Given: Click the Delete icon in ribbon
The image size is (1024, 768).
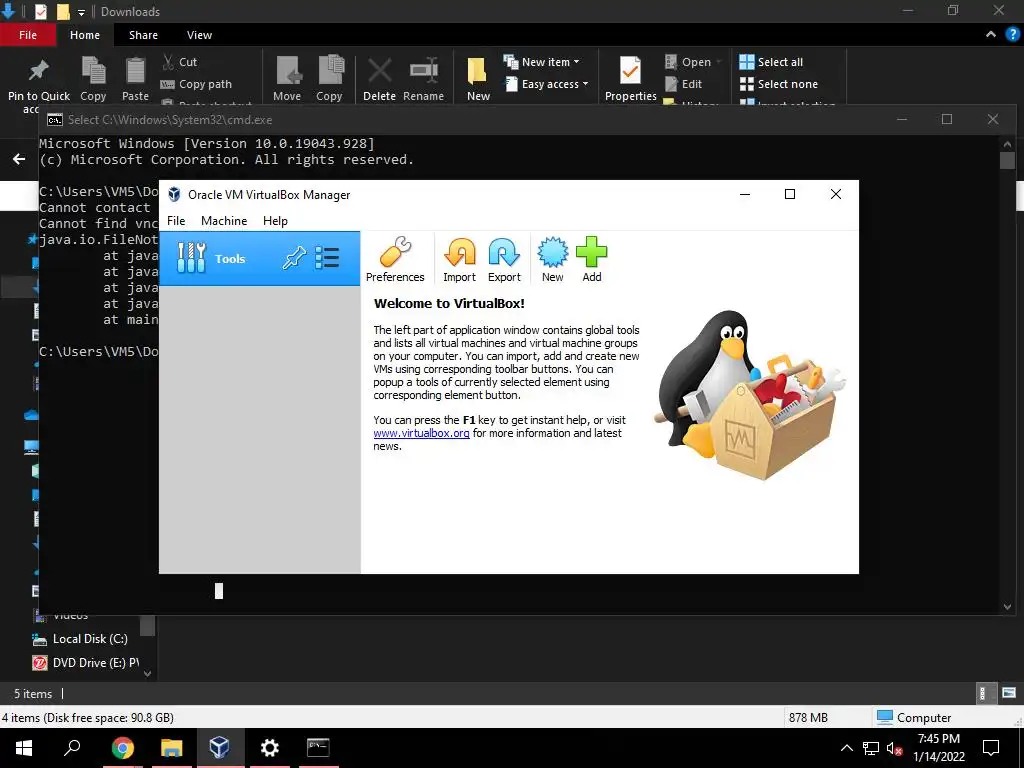Looking at the screenshot, I should pyautogui.click(x=379, y=79).
